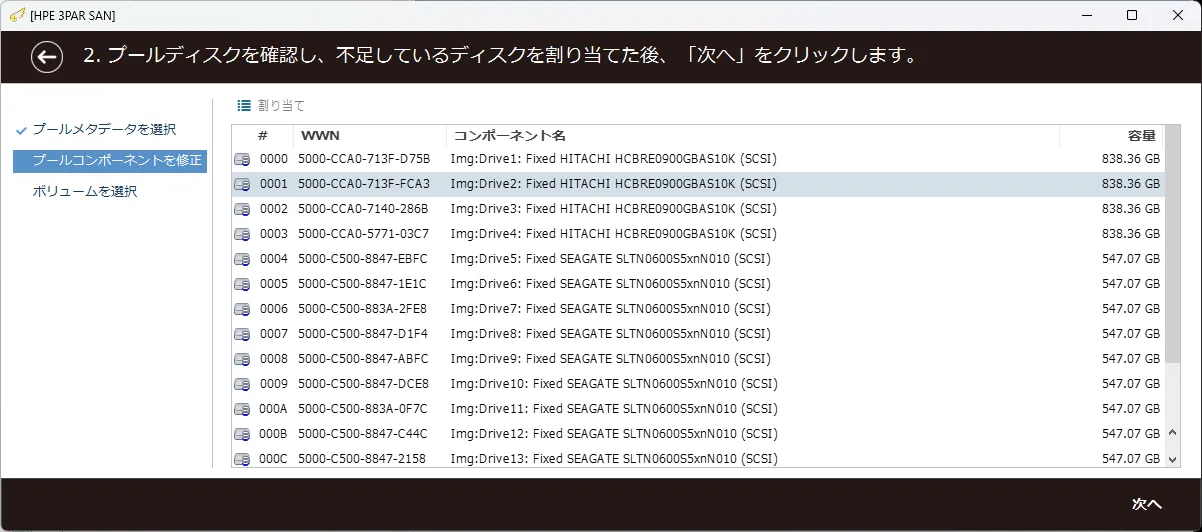Select WWN 5000-C500-8847-2158
1202x532 pixels.
pos(362,459)
